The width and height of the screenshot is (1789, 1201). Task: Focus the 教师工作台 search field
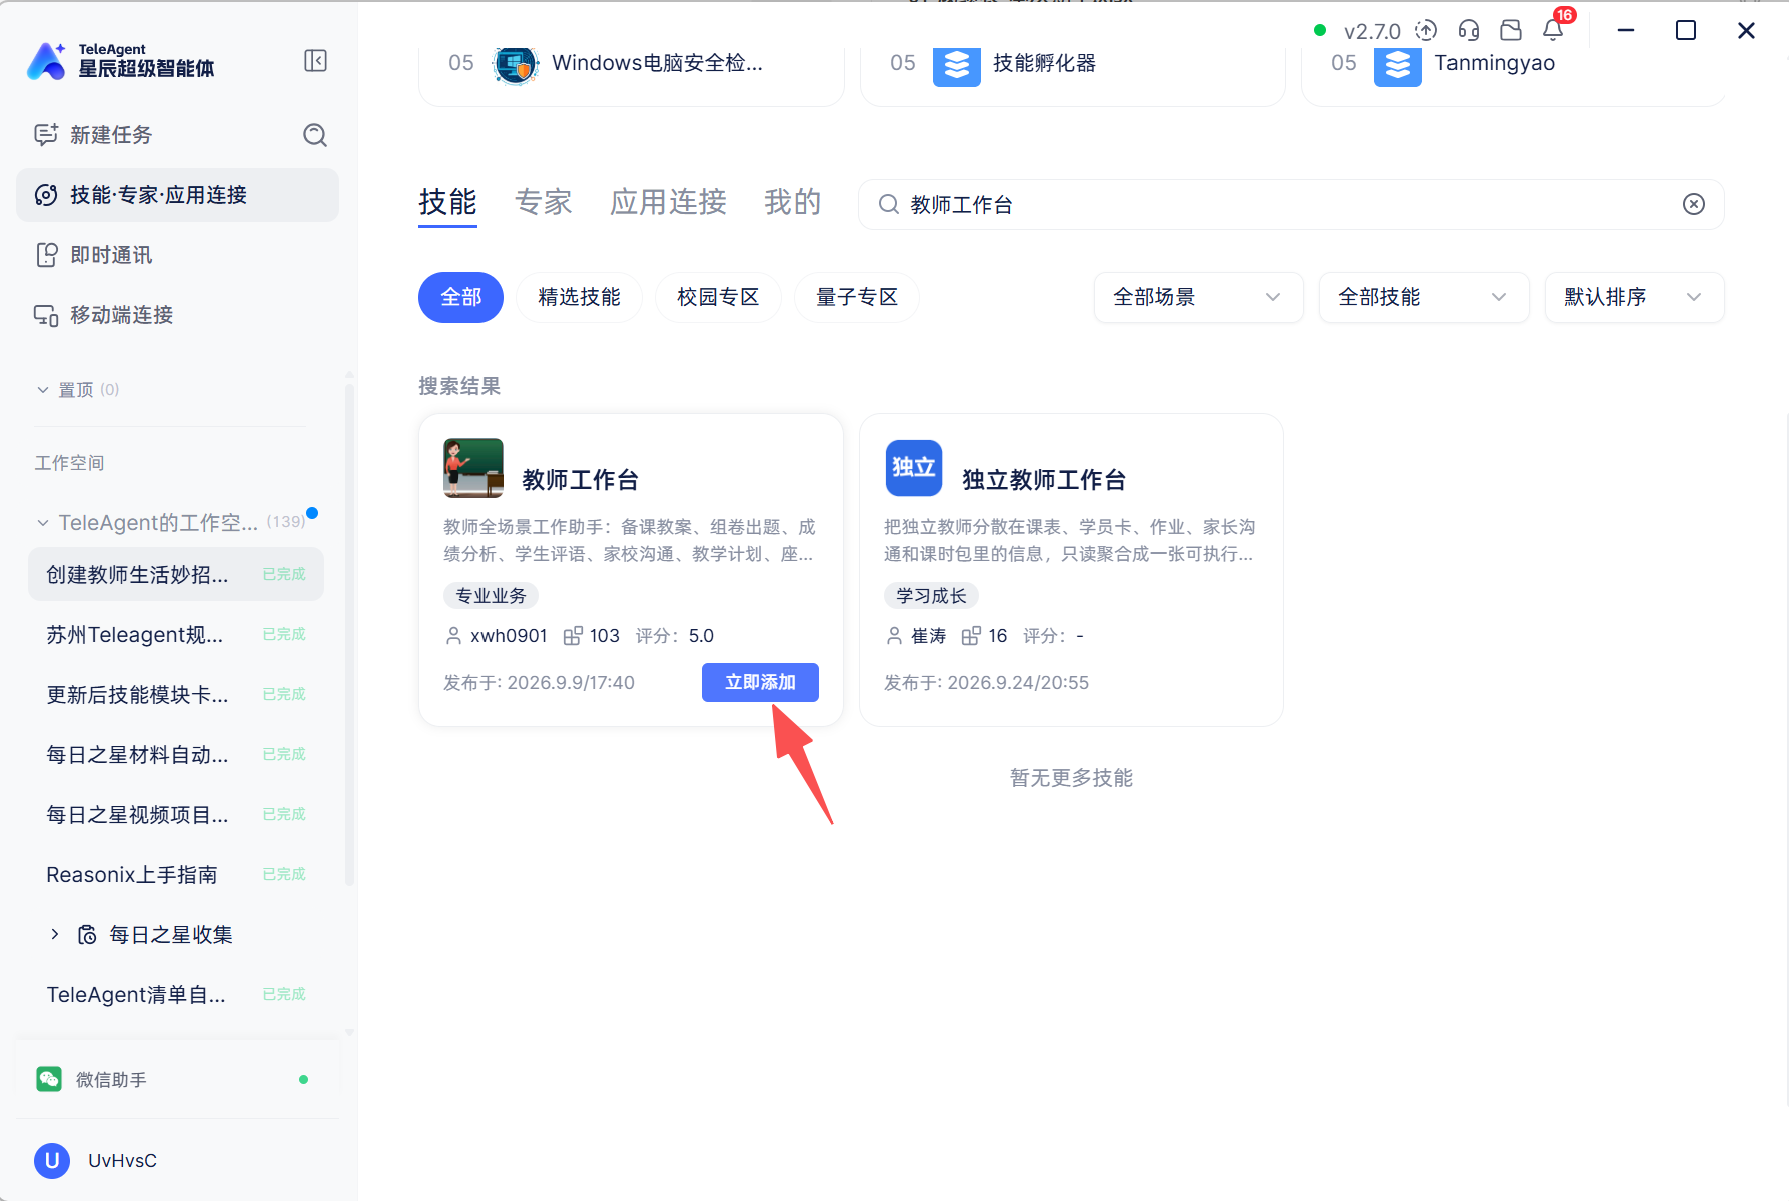point(1290,204)
